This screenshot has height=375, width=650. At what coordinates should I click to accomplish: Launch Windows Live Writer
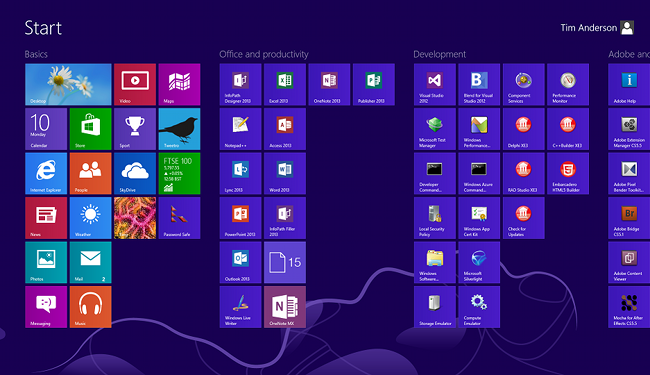tap(240, 307)
